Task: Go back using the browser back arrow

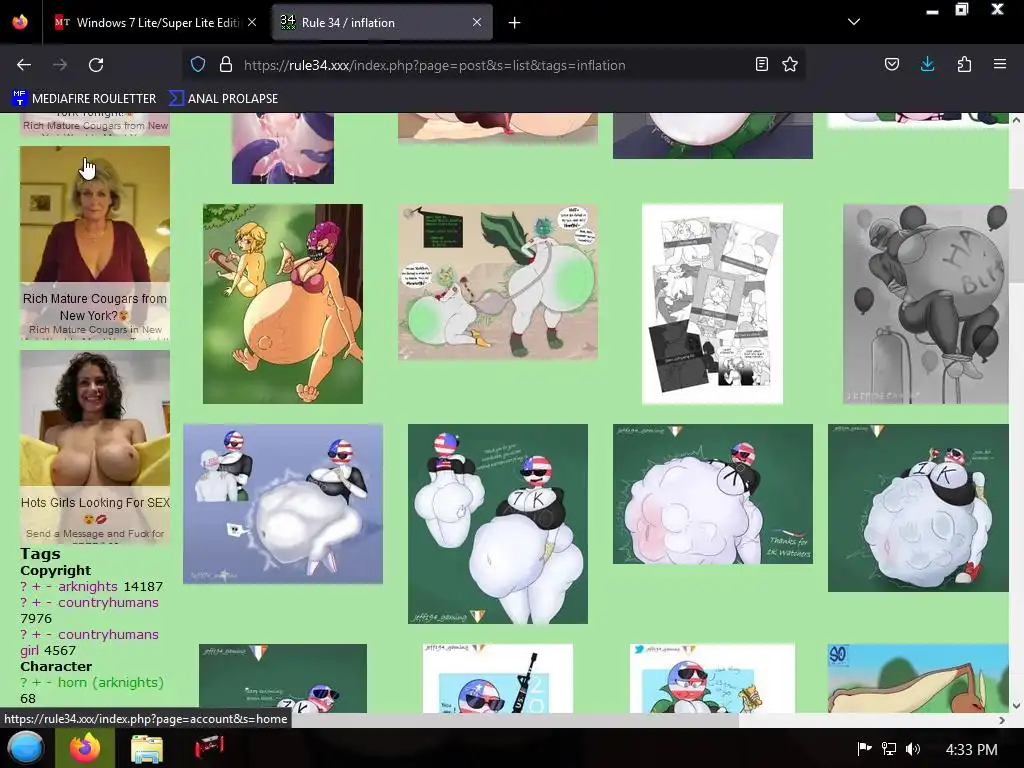Action: tap(24, 65)
